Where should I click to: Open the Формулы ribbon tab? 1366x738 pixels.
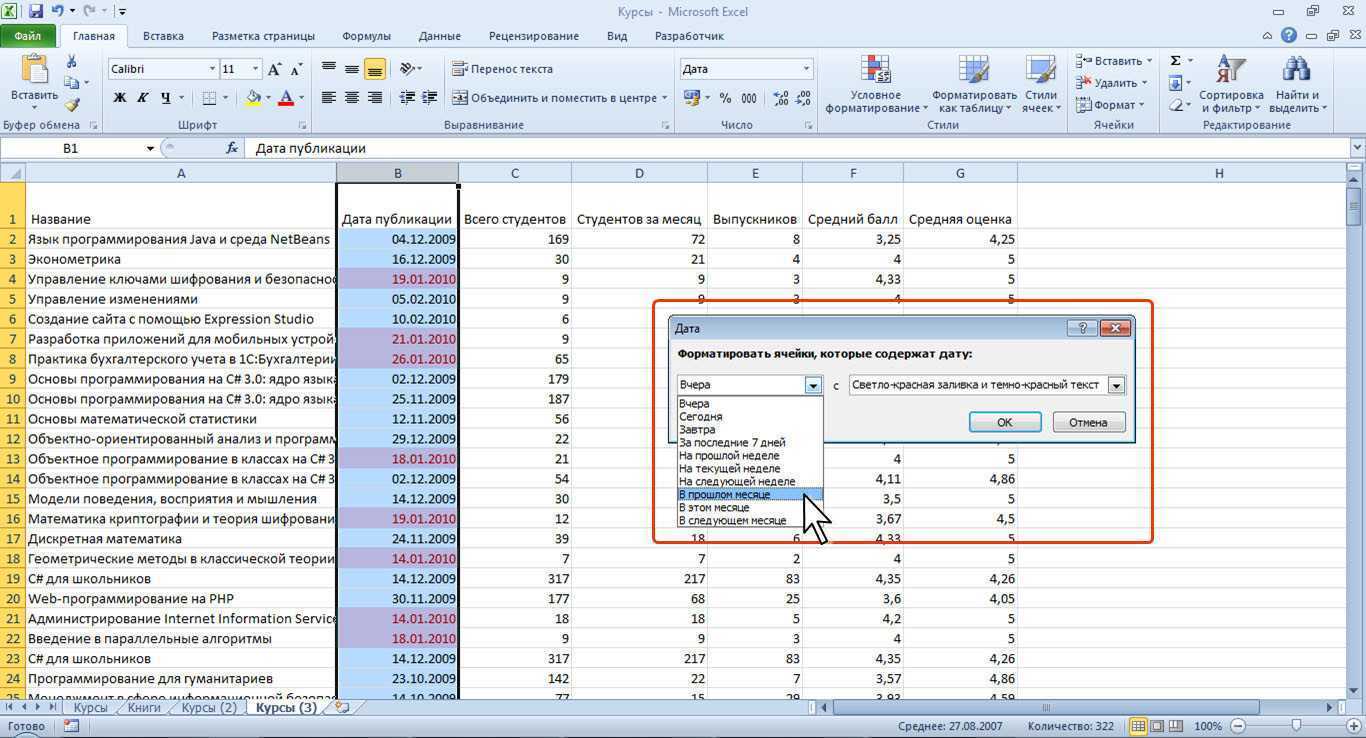366,36
